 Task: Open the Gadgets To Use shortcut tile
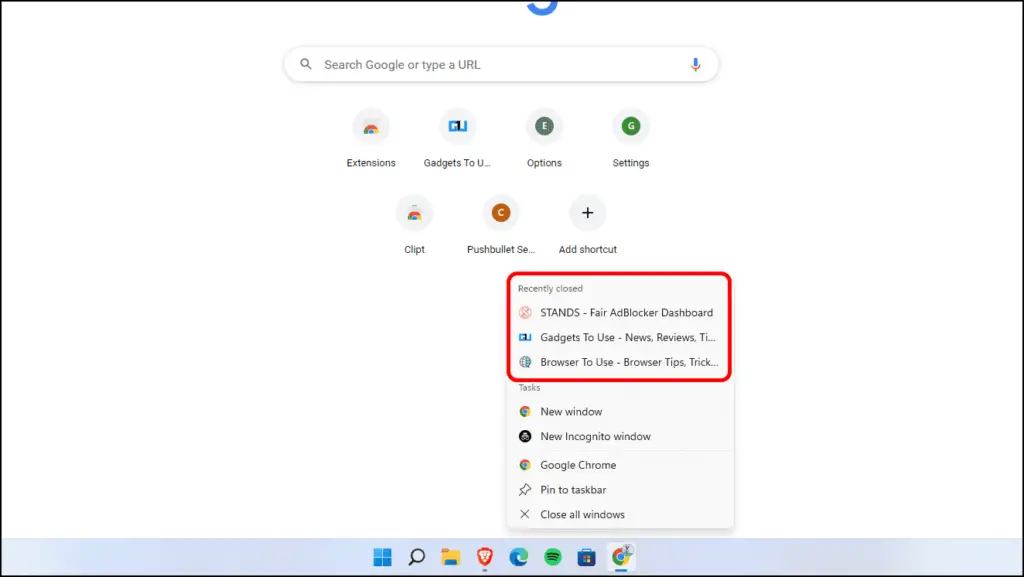[x=457, y=138]
